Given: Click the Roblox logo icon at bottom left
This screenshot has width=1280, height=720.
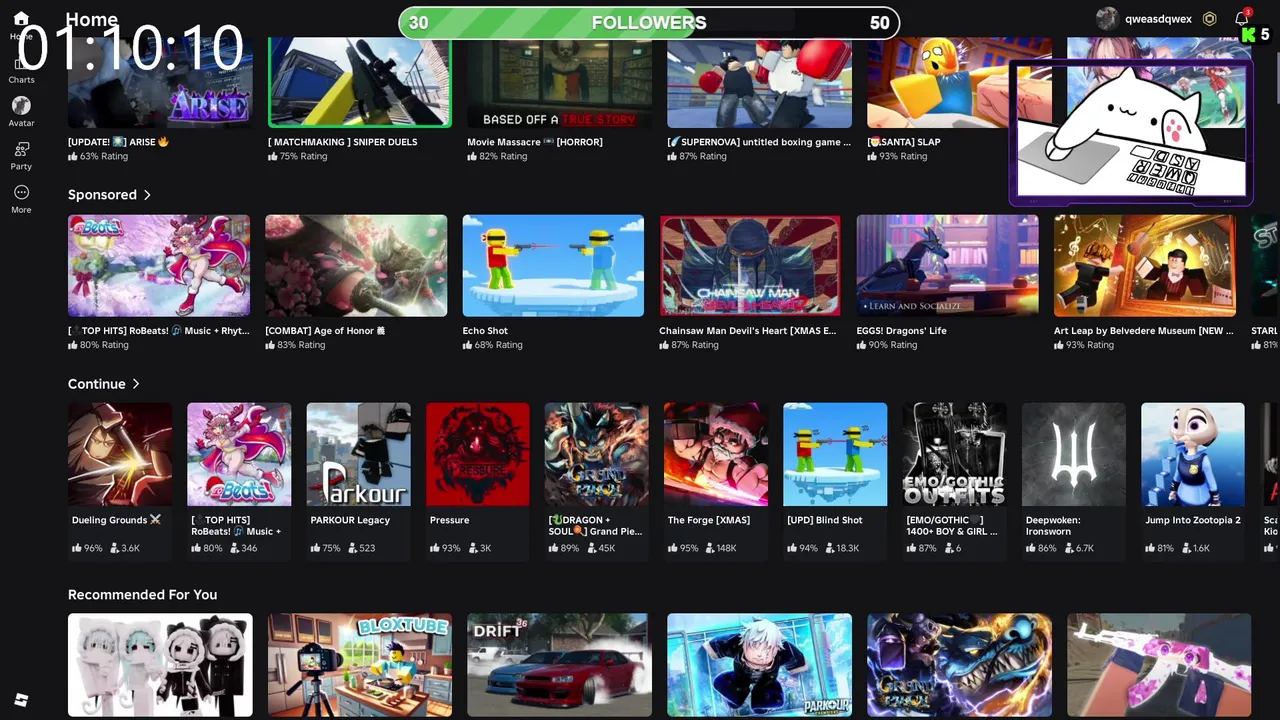Looking at the screenshot, I should [x=21, y=699].
